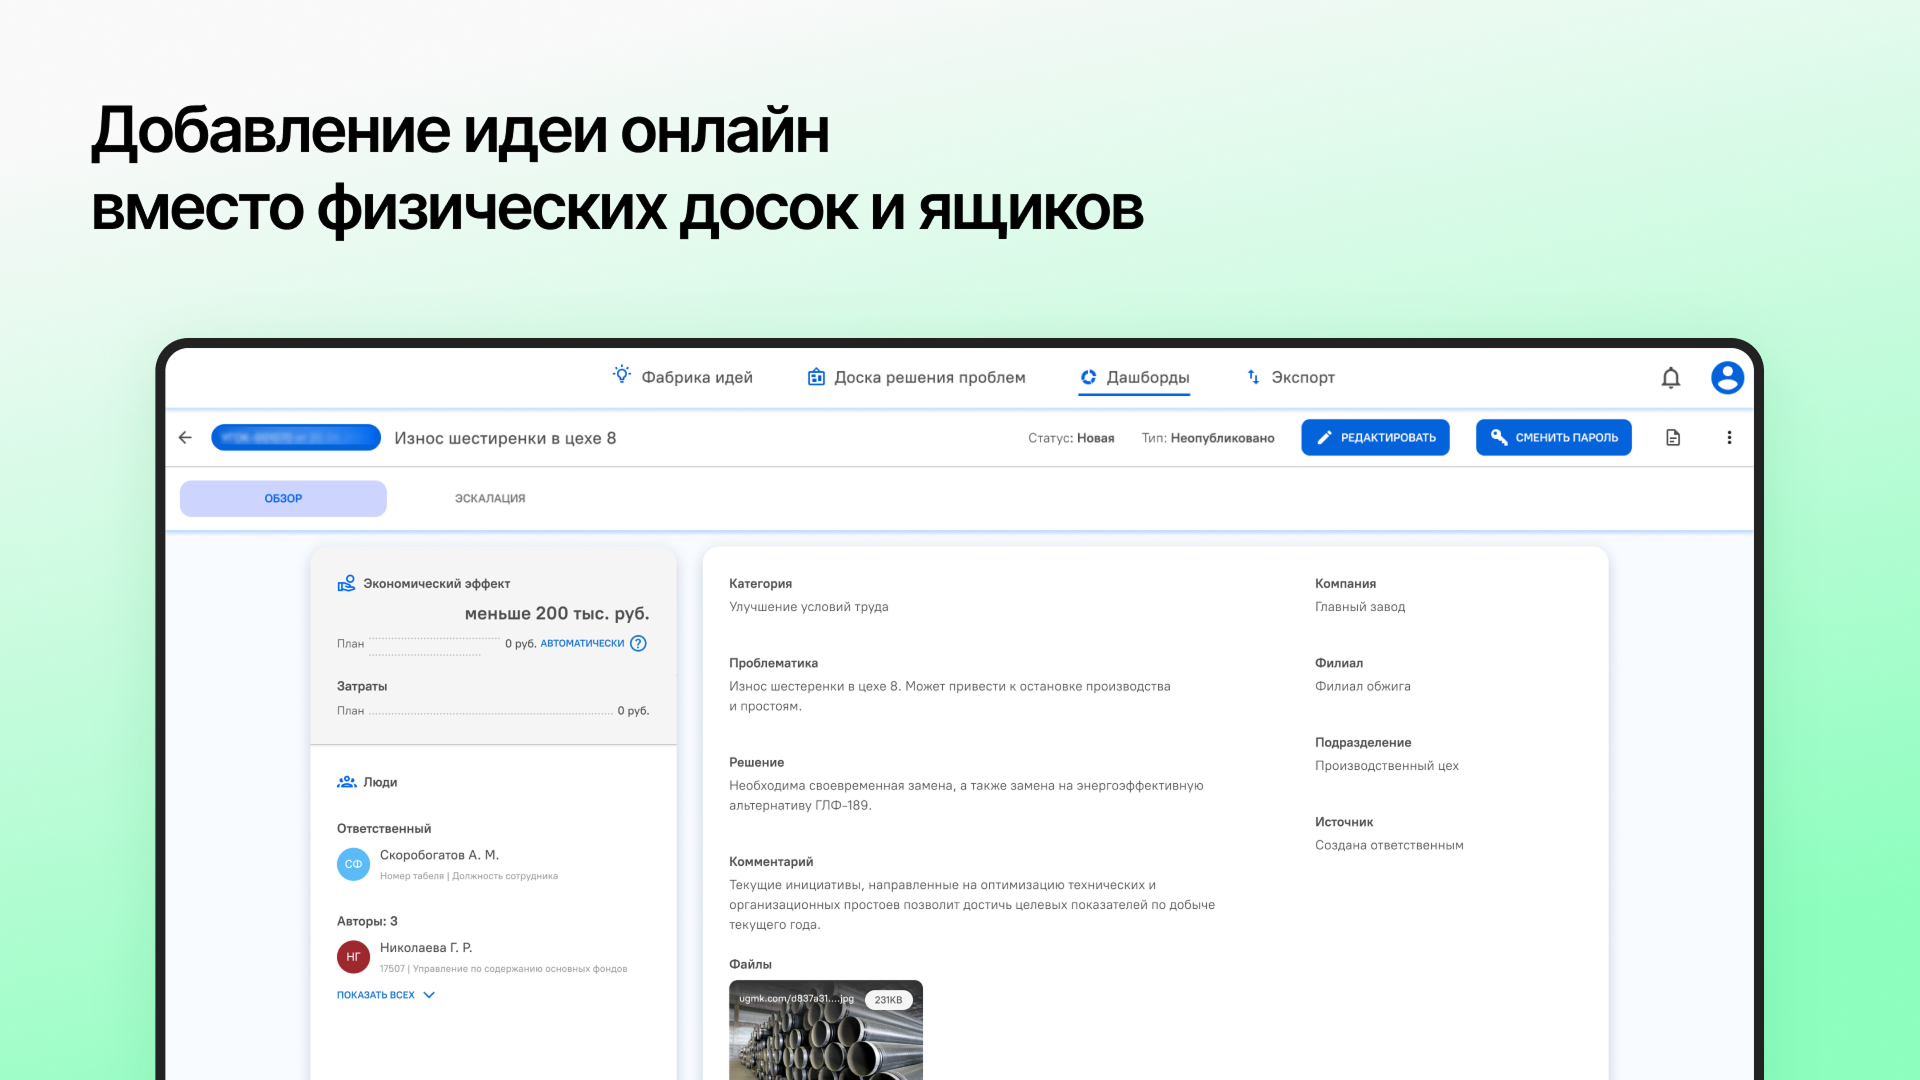
Task: Open the three-dot overflow menu
Action: pos(1730,437)
